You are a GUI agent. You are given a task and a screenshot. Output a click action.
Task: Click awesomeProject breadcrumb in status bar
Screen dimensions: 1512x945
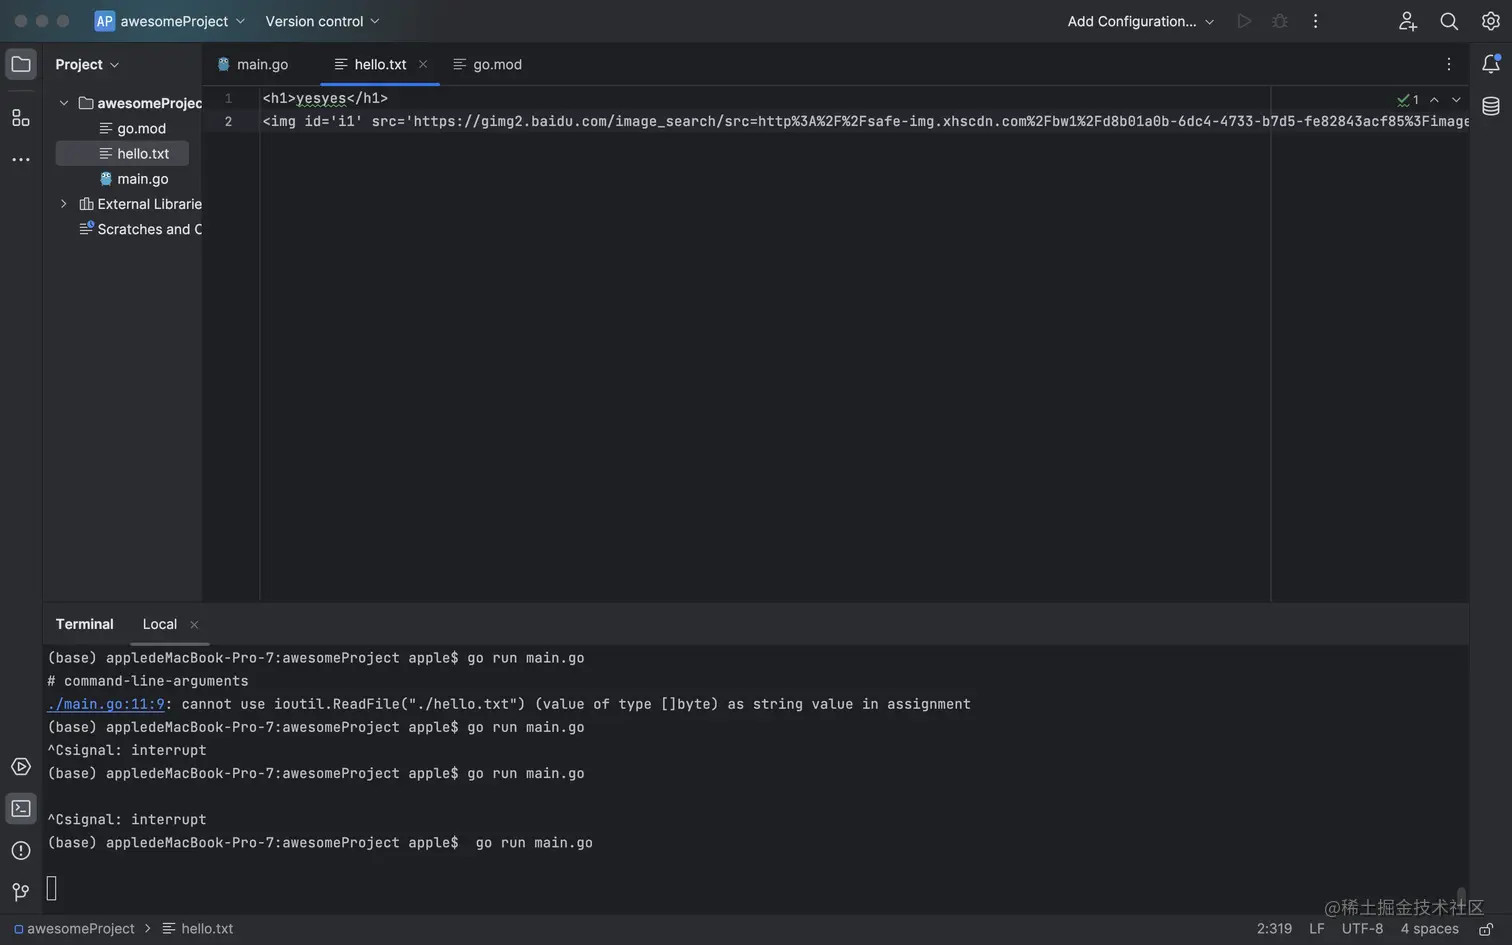pos(74,929)
